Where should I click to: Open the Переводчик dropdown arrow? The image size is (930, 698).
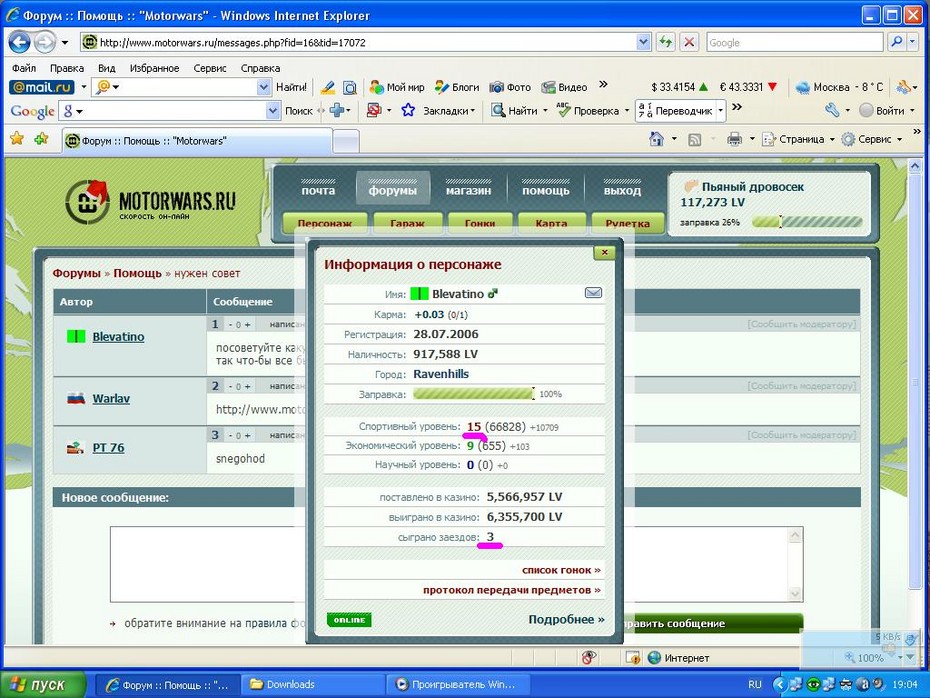point(721,111)
